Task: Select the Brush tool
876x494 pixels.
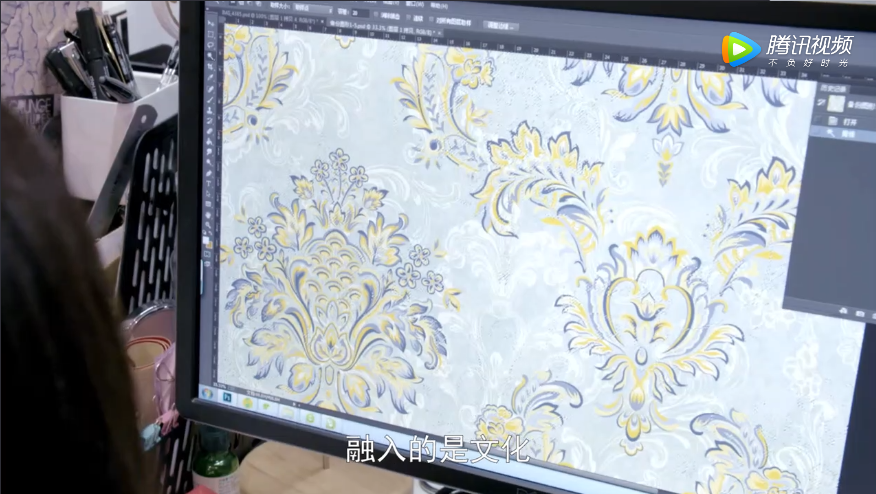Action: pyautogui.click(x=210, y=98)
